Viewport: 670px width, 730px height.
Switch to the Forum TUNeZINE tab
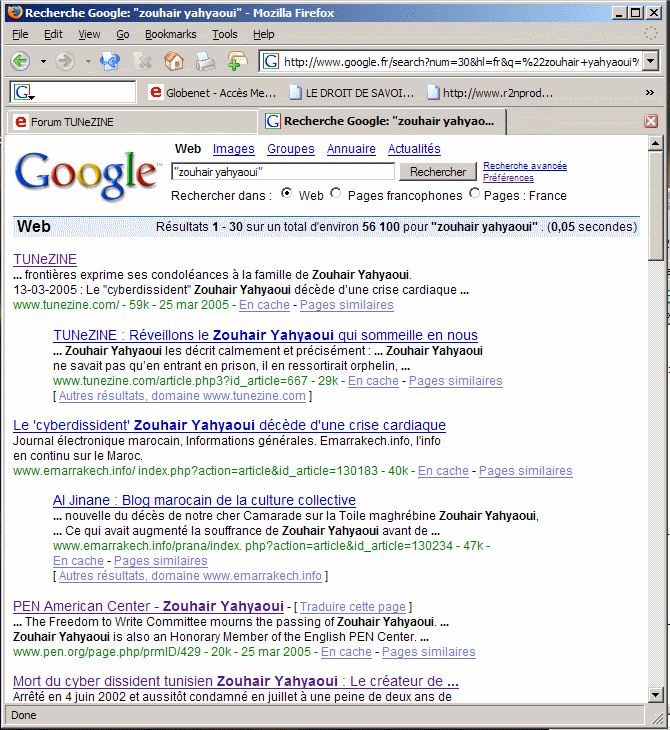[132, 122]
